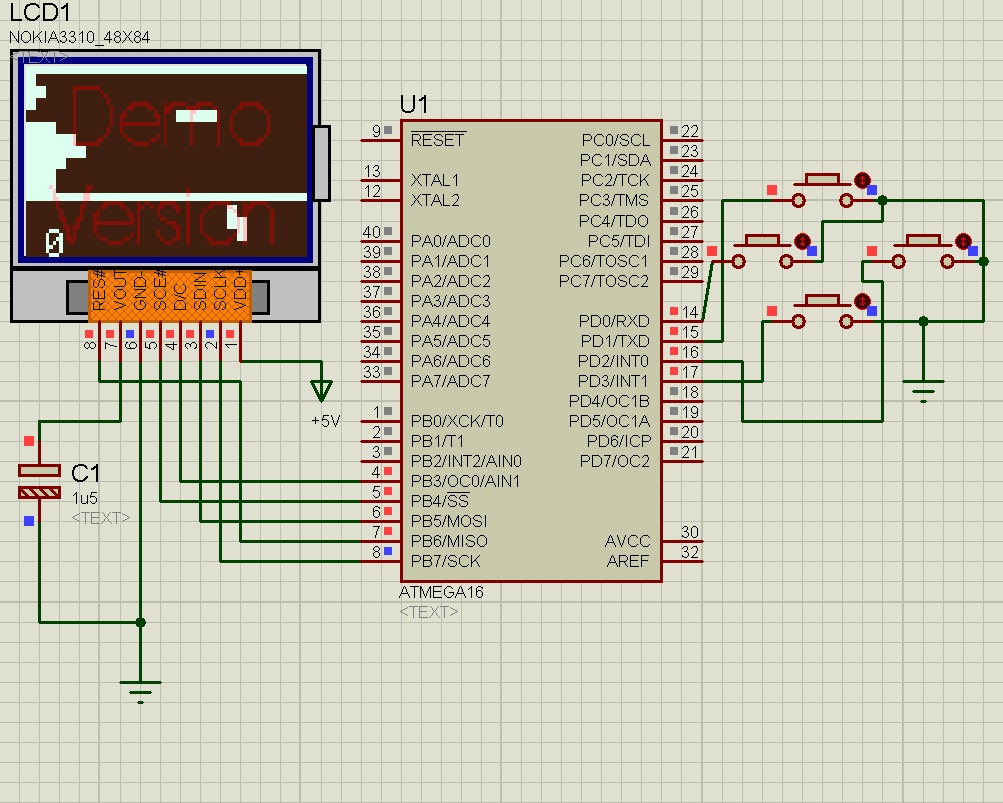This screenshot has height=803, width=1003.
Task: Click the +5V power terminal arrow
Action: [x=321, y=390]
